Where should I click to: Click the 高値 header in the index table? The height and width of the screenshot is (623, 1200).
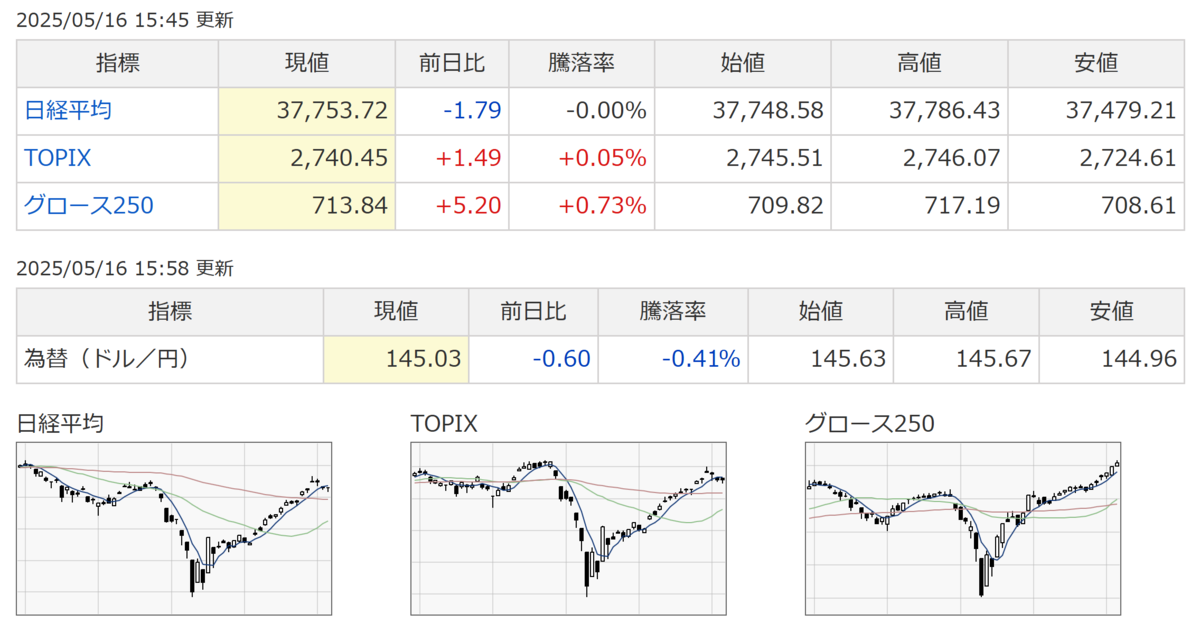pyautogui.click(x=920, y=63)
